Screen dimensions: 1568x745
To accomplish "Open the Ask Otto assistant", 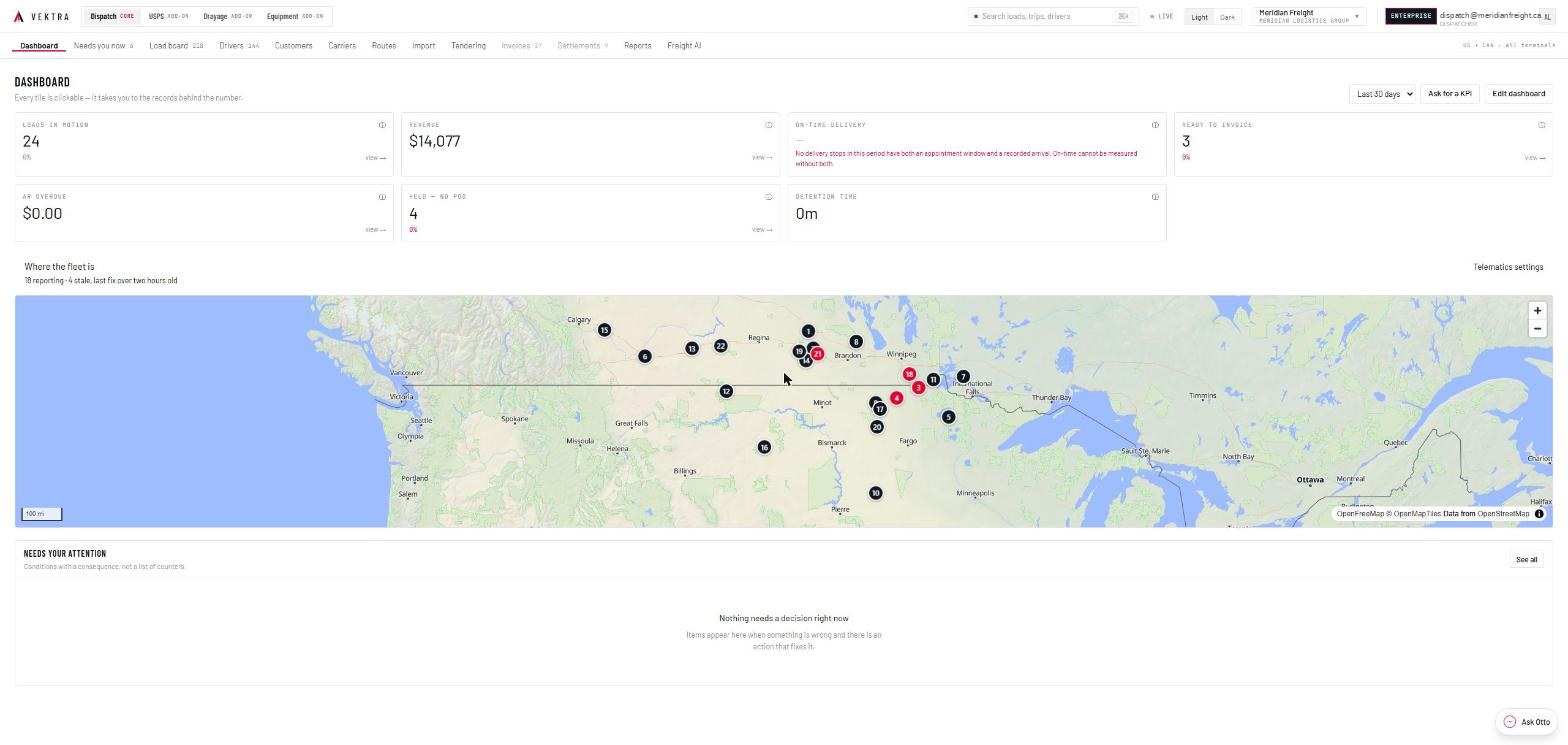I will click(x=1527, y=722).
